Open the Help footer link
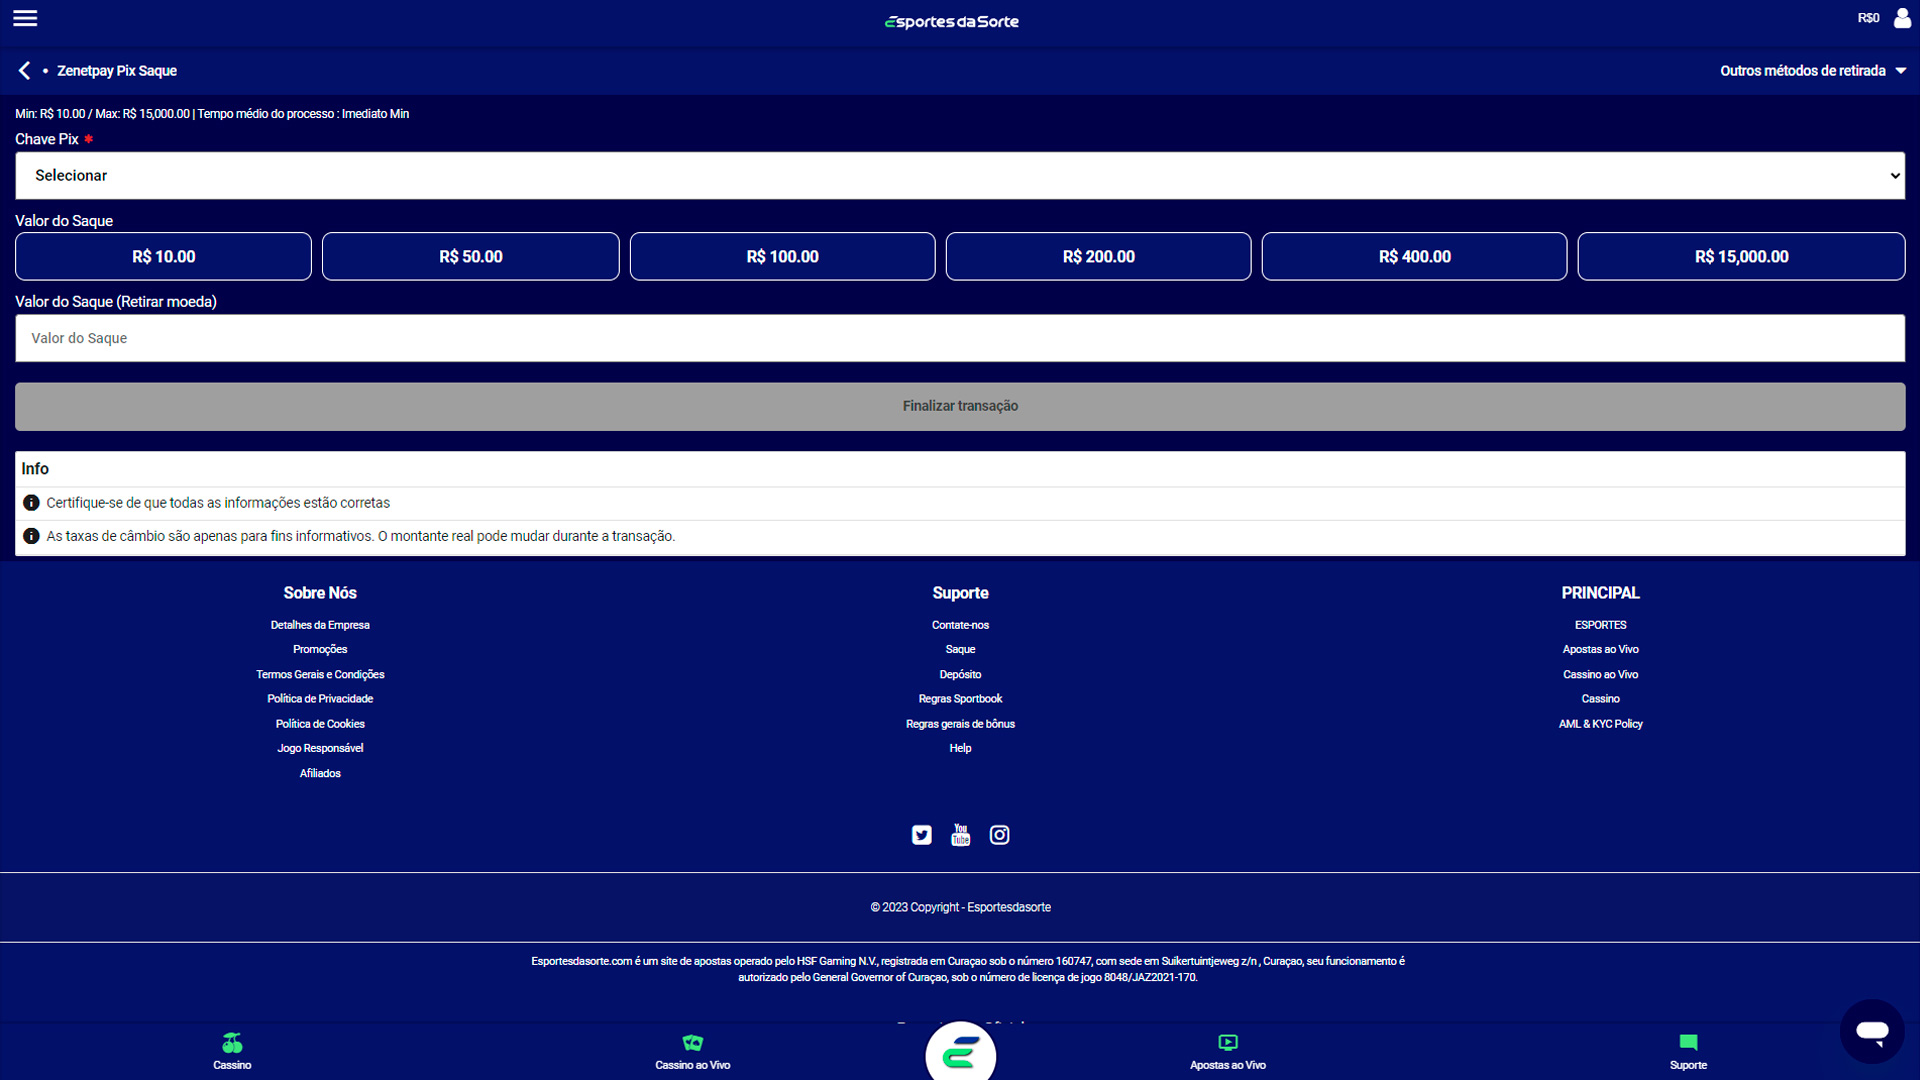The width and height of the screenshot is (1920, 1080). point(960,748)
